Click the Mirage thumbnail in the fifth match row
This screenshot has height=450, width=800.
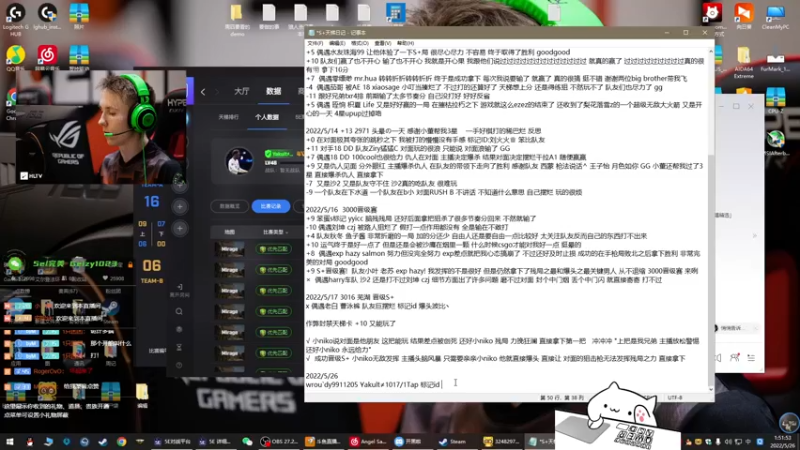coord(229,332)
